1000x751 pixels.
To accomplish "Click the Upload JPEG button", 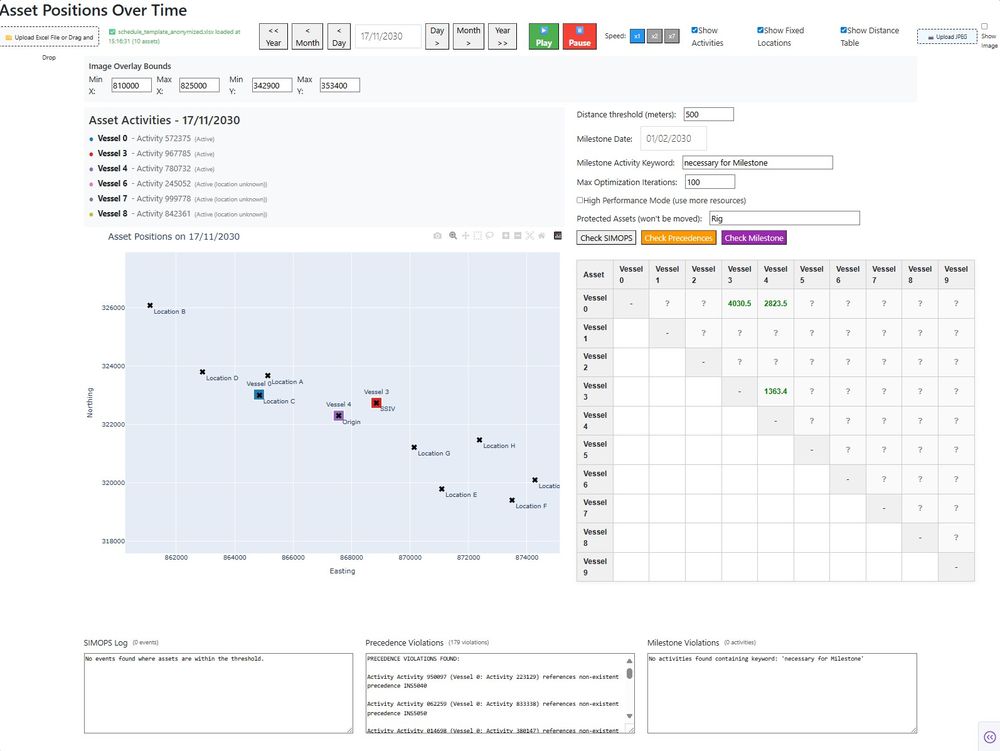I will click(947, 37).
